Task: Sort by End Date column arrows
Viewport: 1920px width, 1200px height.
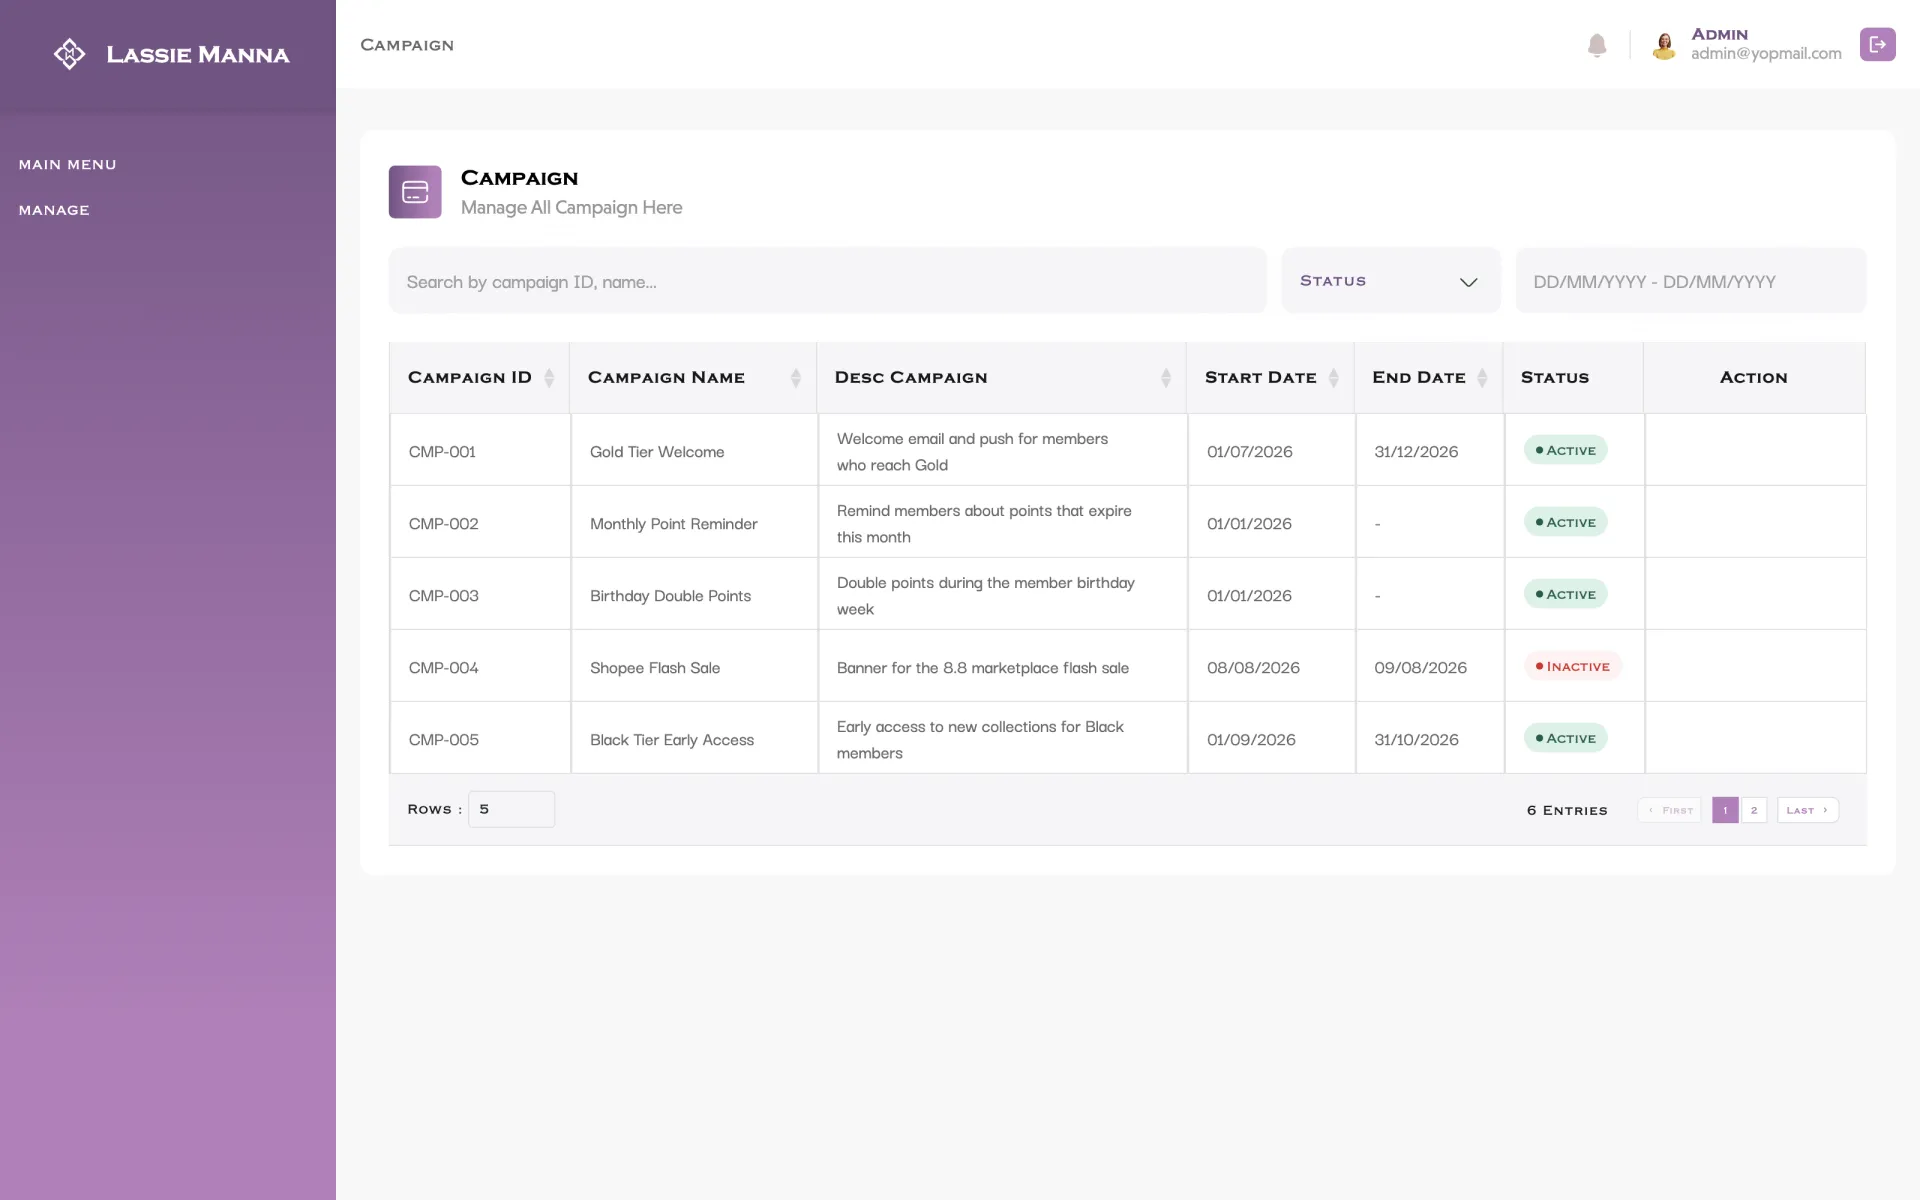Action: pyautogui.click(x=1482, y=378)
